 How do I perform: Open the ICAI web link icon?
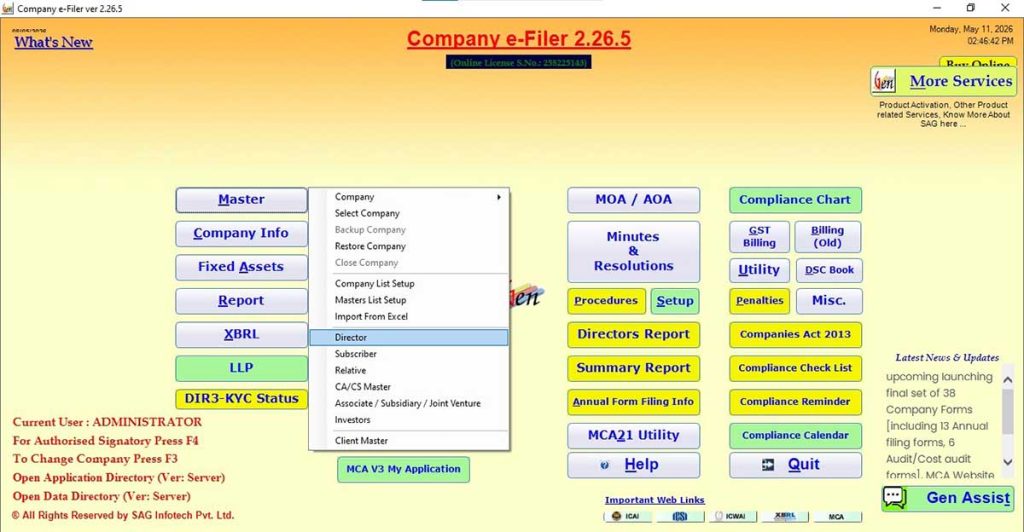[627, 516]
